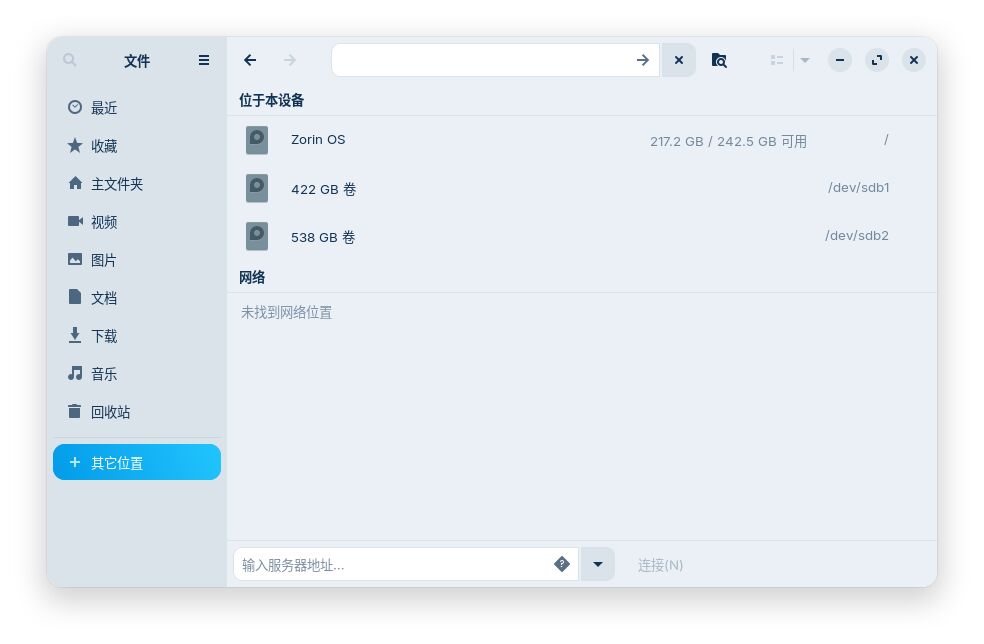Screen dimensions: 984x644
Task: Select 收藏 starred items in sidebar
Action: click(104, 146)
